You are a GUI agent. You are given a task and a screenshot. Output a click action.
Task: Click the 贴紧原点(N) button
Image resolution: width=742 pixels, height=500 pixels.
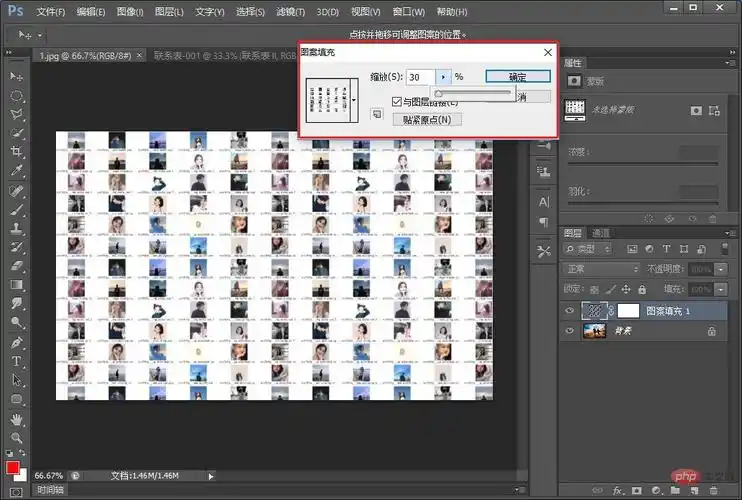[427, 120]
